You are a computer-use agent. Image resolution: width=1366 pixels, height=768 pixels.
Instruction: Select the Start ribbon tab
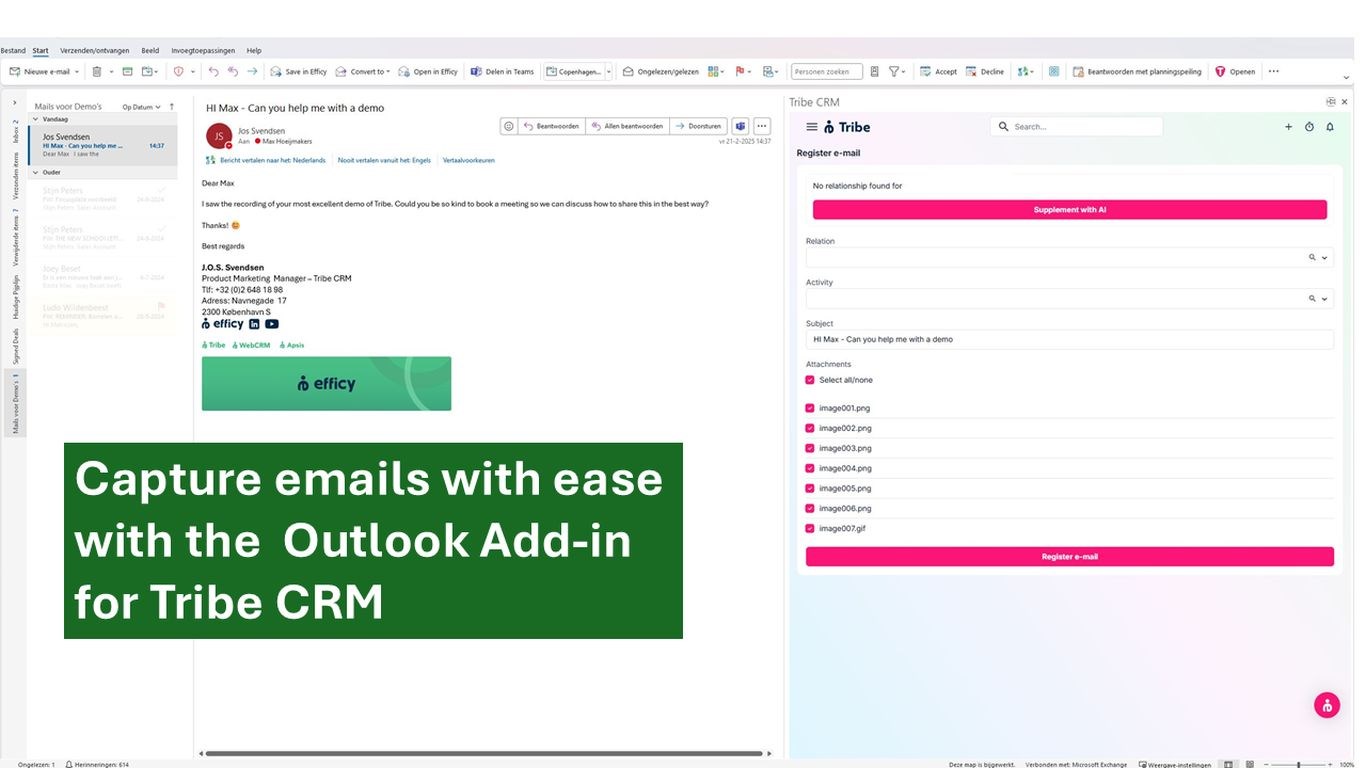[40, 50]
